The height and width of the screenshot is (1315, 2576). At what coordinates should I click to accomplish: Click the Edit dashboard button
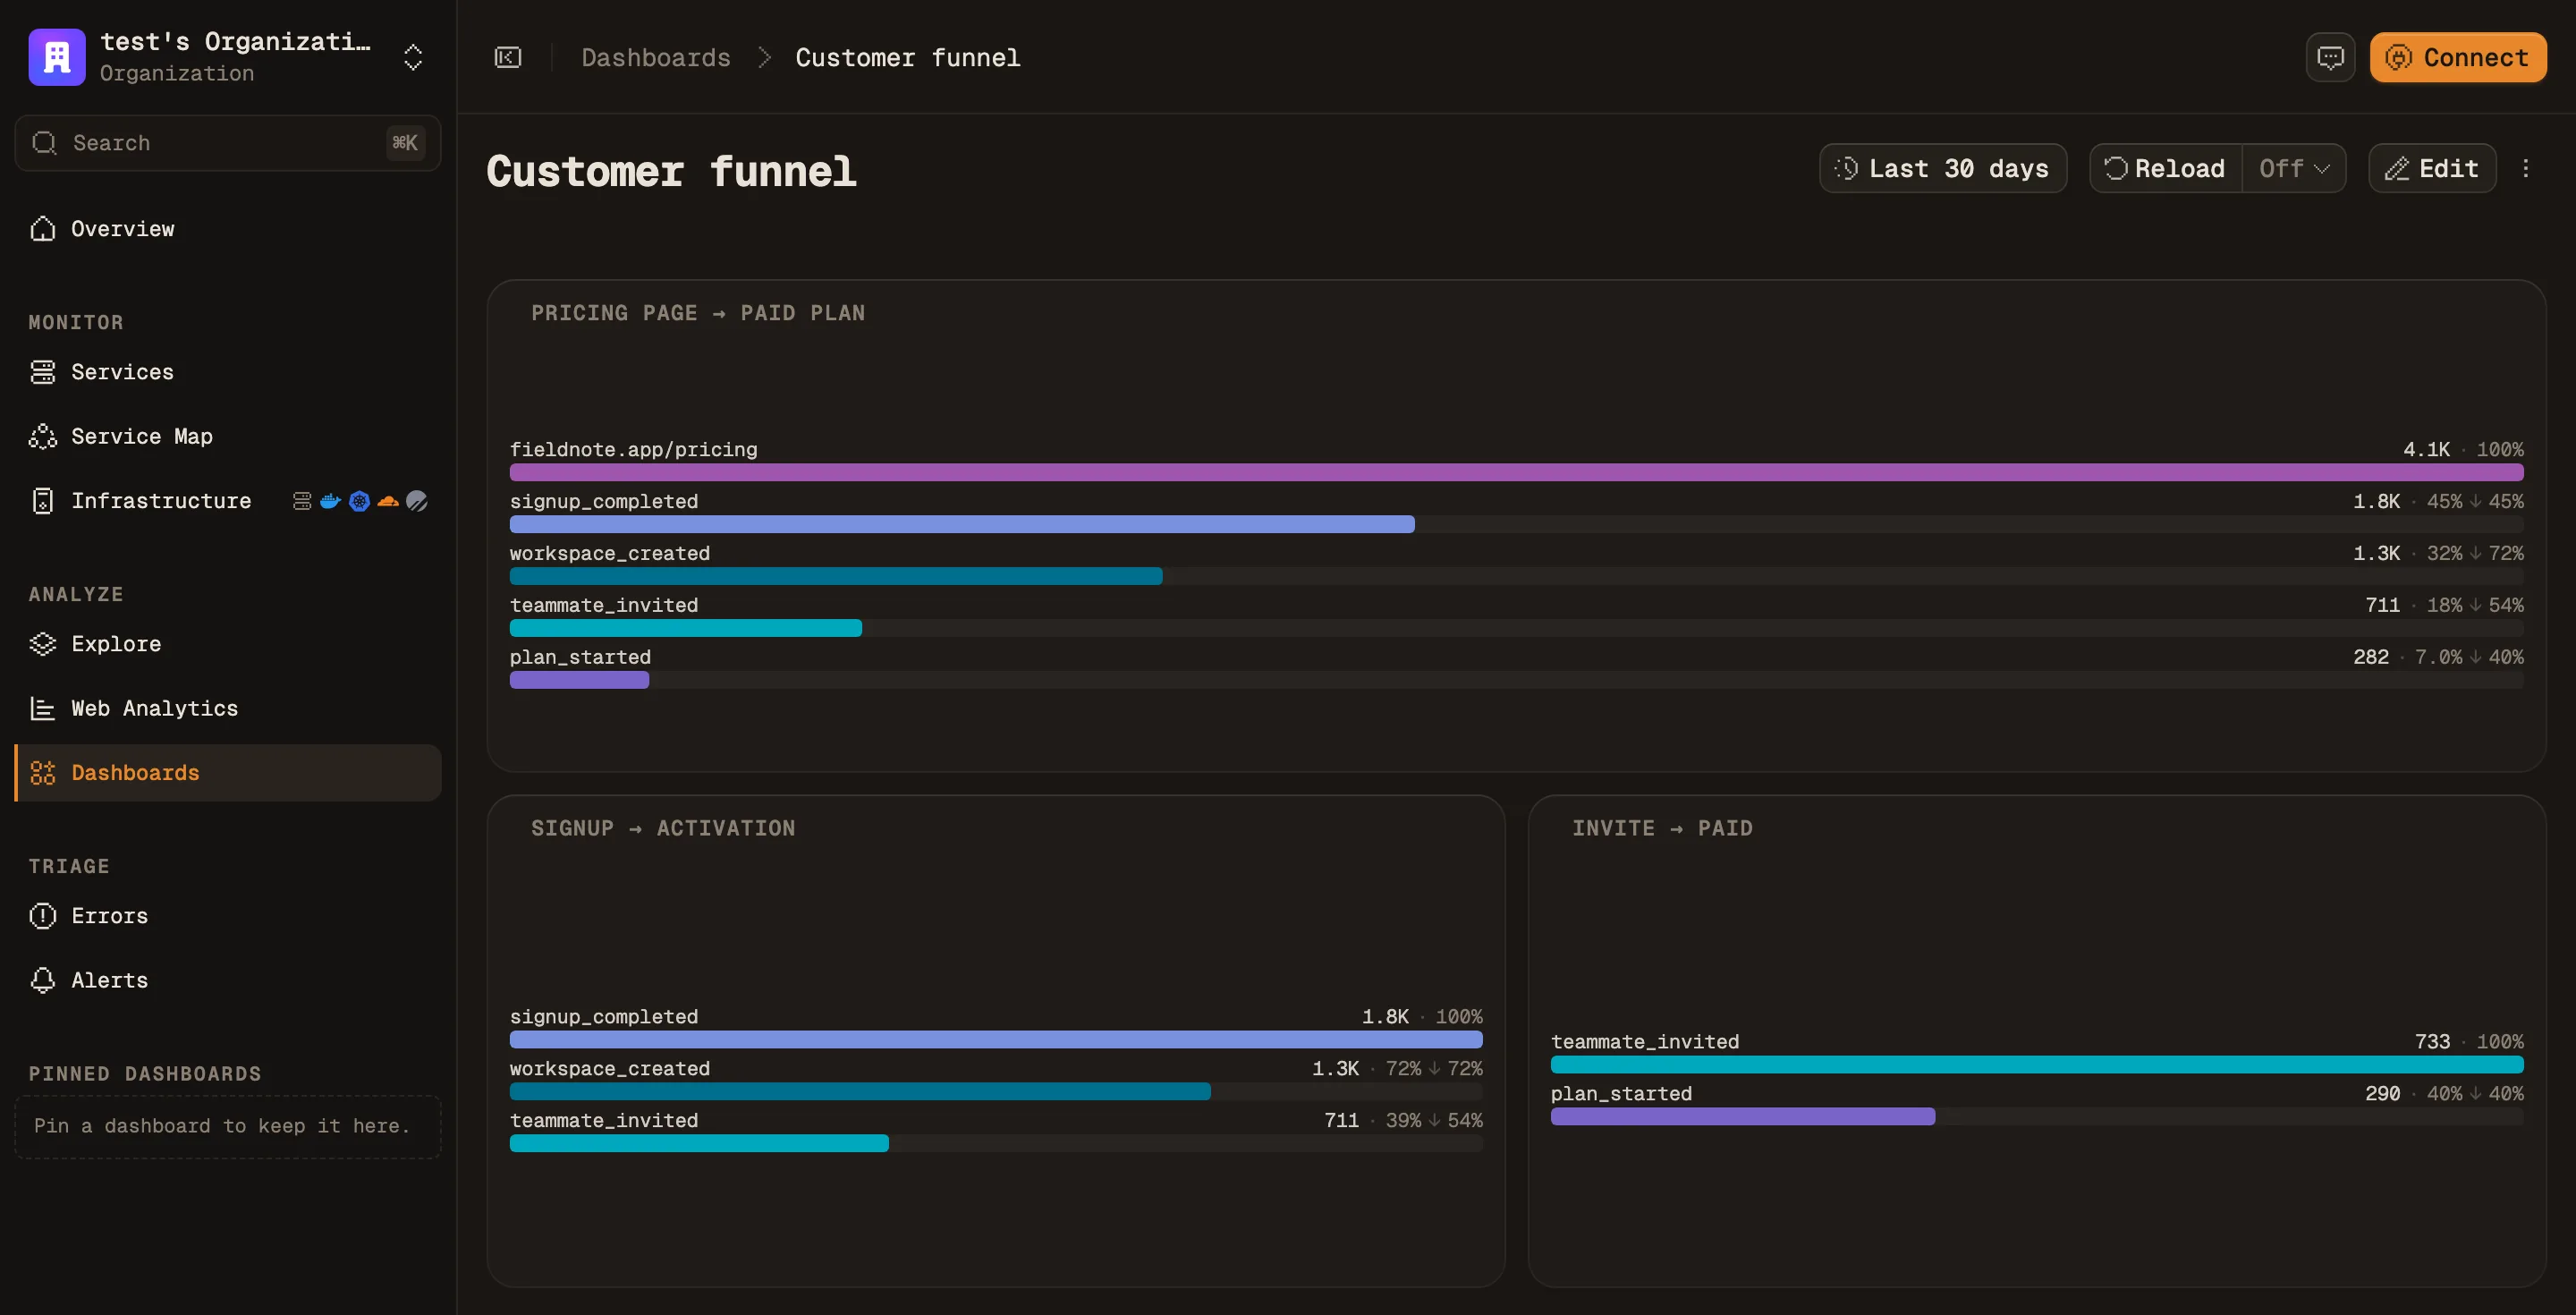point(2432,168)
